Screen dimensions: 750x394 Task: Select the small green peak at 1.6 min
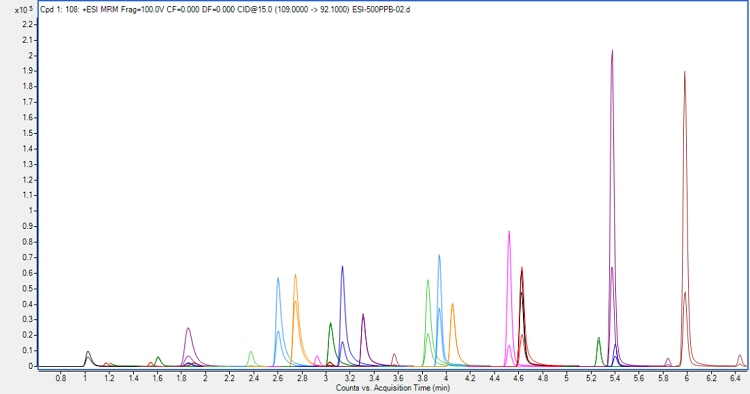tap(158, 361)
